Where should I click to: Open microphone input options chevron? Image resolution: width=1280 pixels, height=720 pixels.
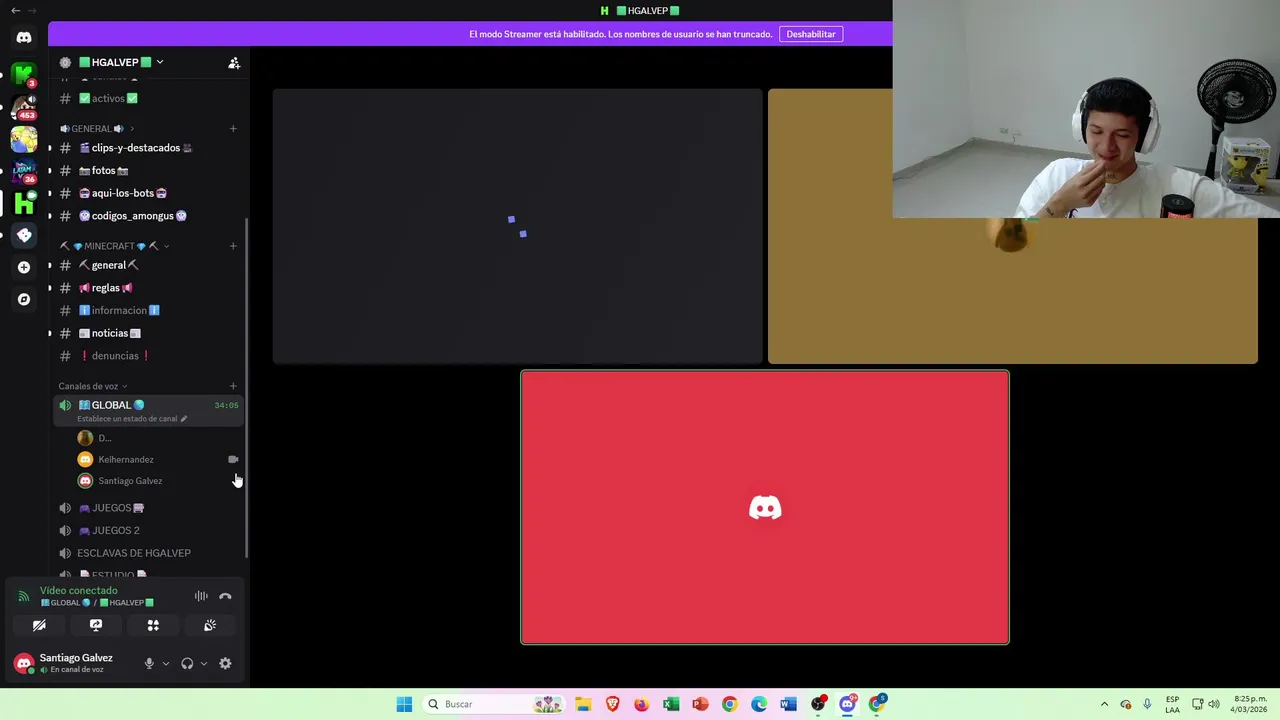[166, 663]
